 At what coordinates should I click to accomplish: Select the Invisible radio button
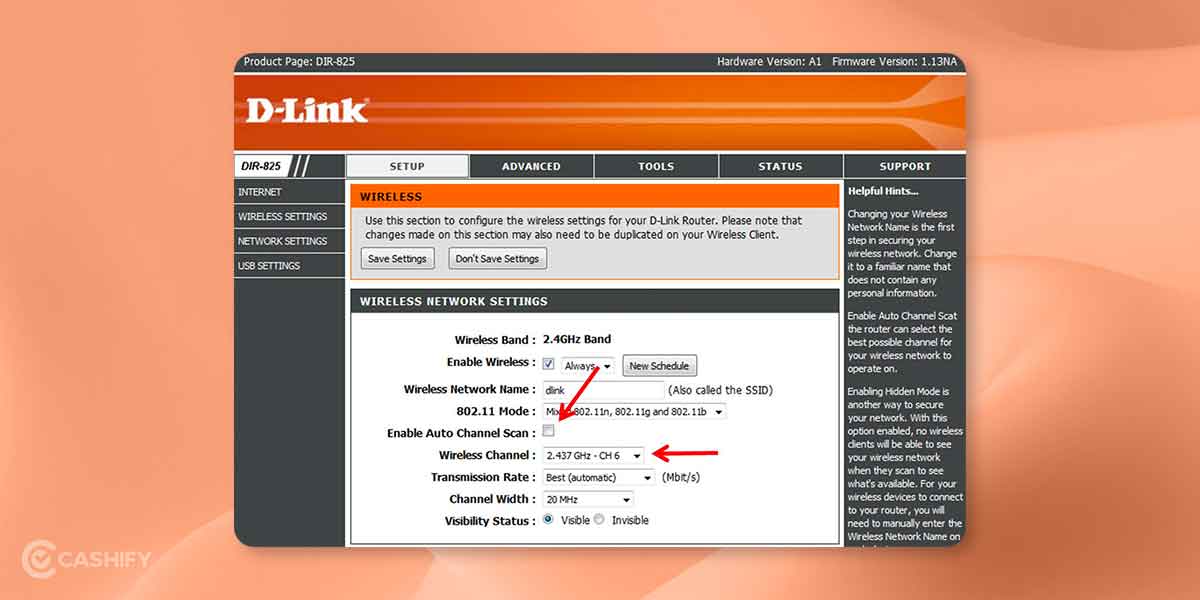pyautogui.click(x=599, y=520)
